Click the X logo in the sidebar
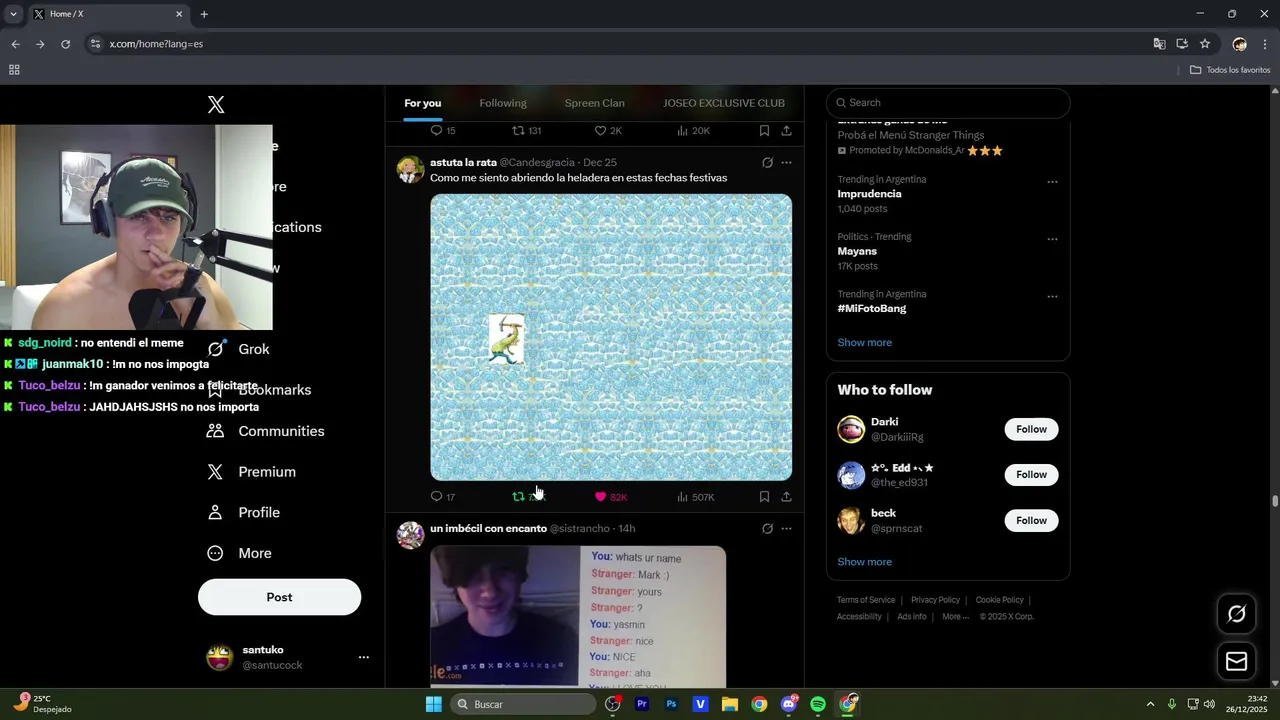Viewport: 1280px width, 720px height. click(216, 105)
